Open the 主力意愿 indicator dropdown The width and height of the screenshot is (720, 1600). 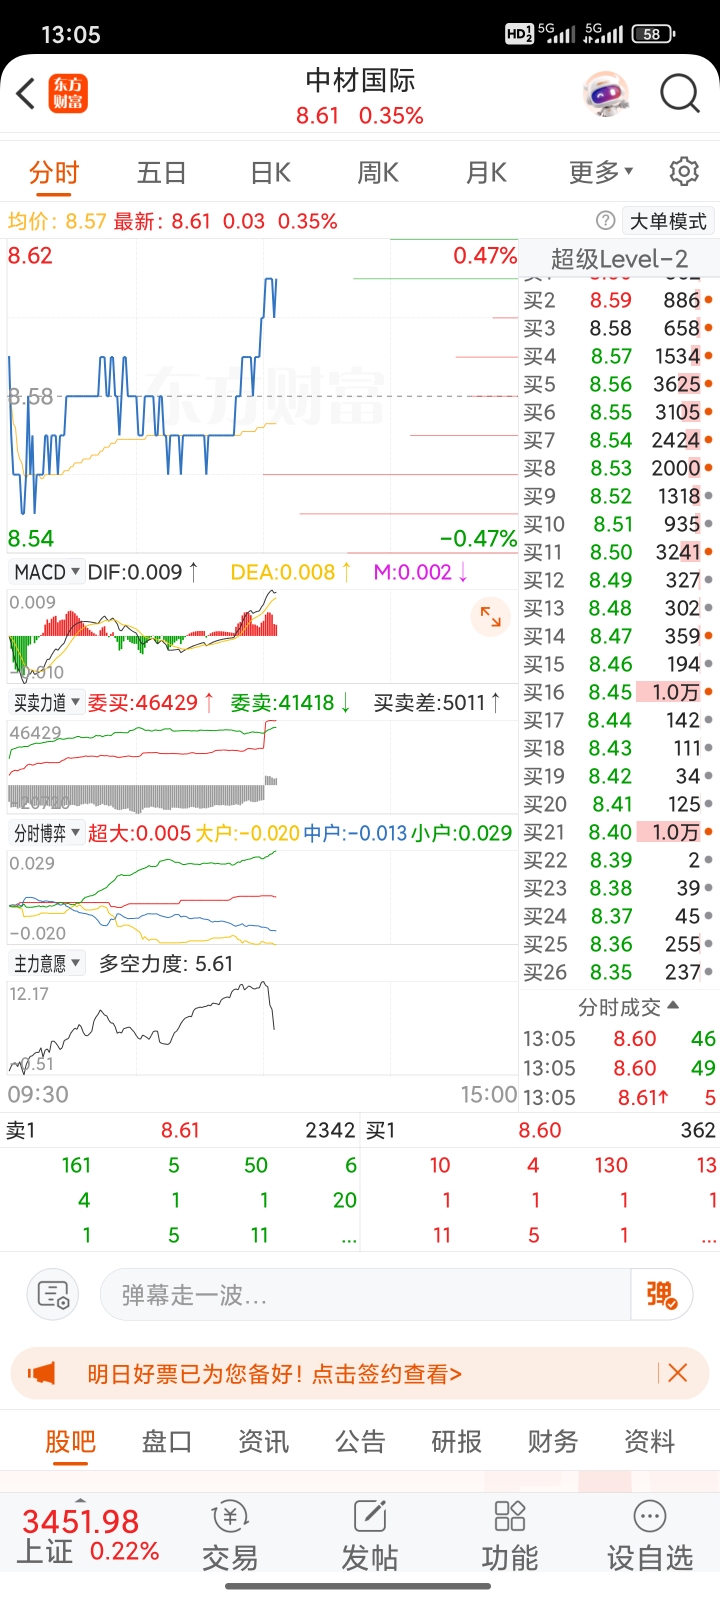47,964
